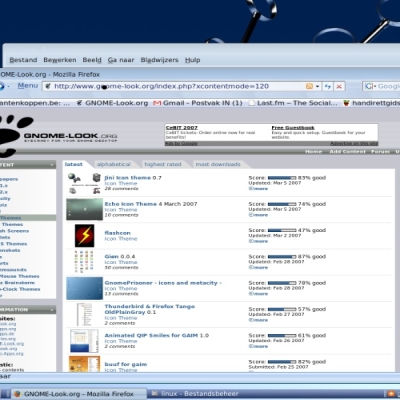
Task: Click the red stop loading icon
Action: (339, 86)
